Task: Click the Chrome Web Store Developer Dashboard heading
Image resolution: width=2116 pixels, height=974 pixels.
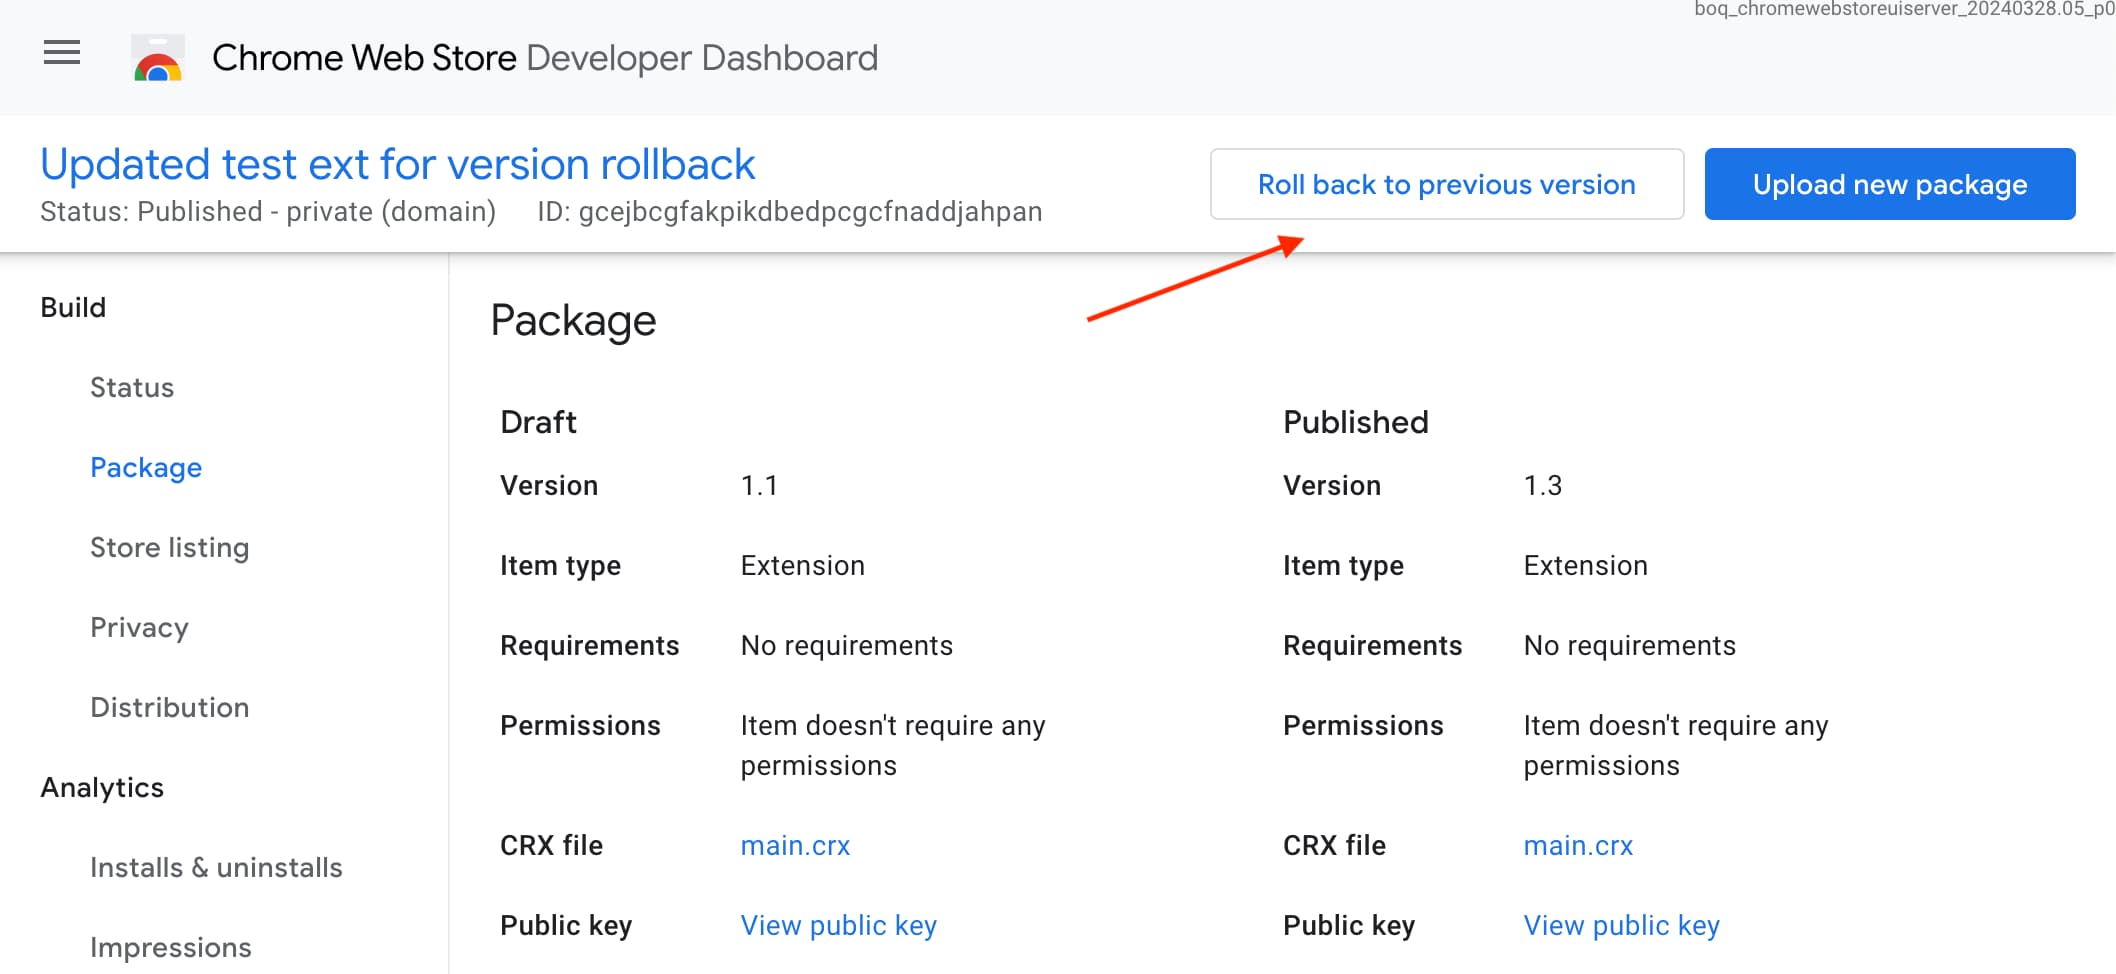Action: point(543,57)
